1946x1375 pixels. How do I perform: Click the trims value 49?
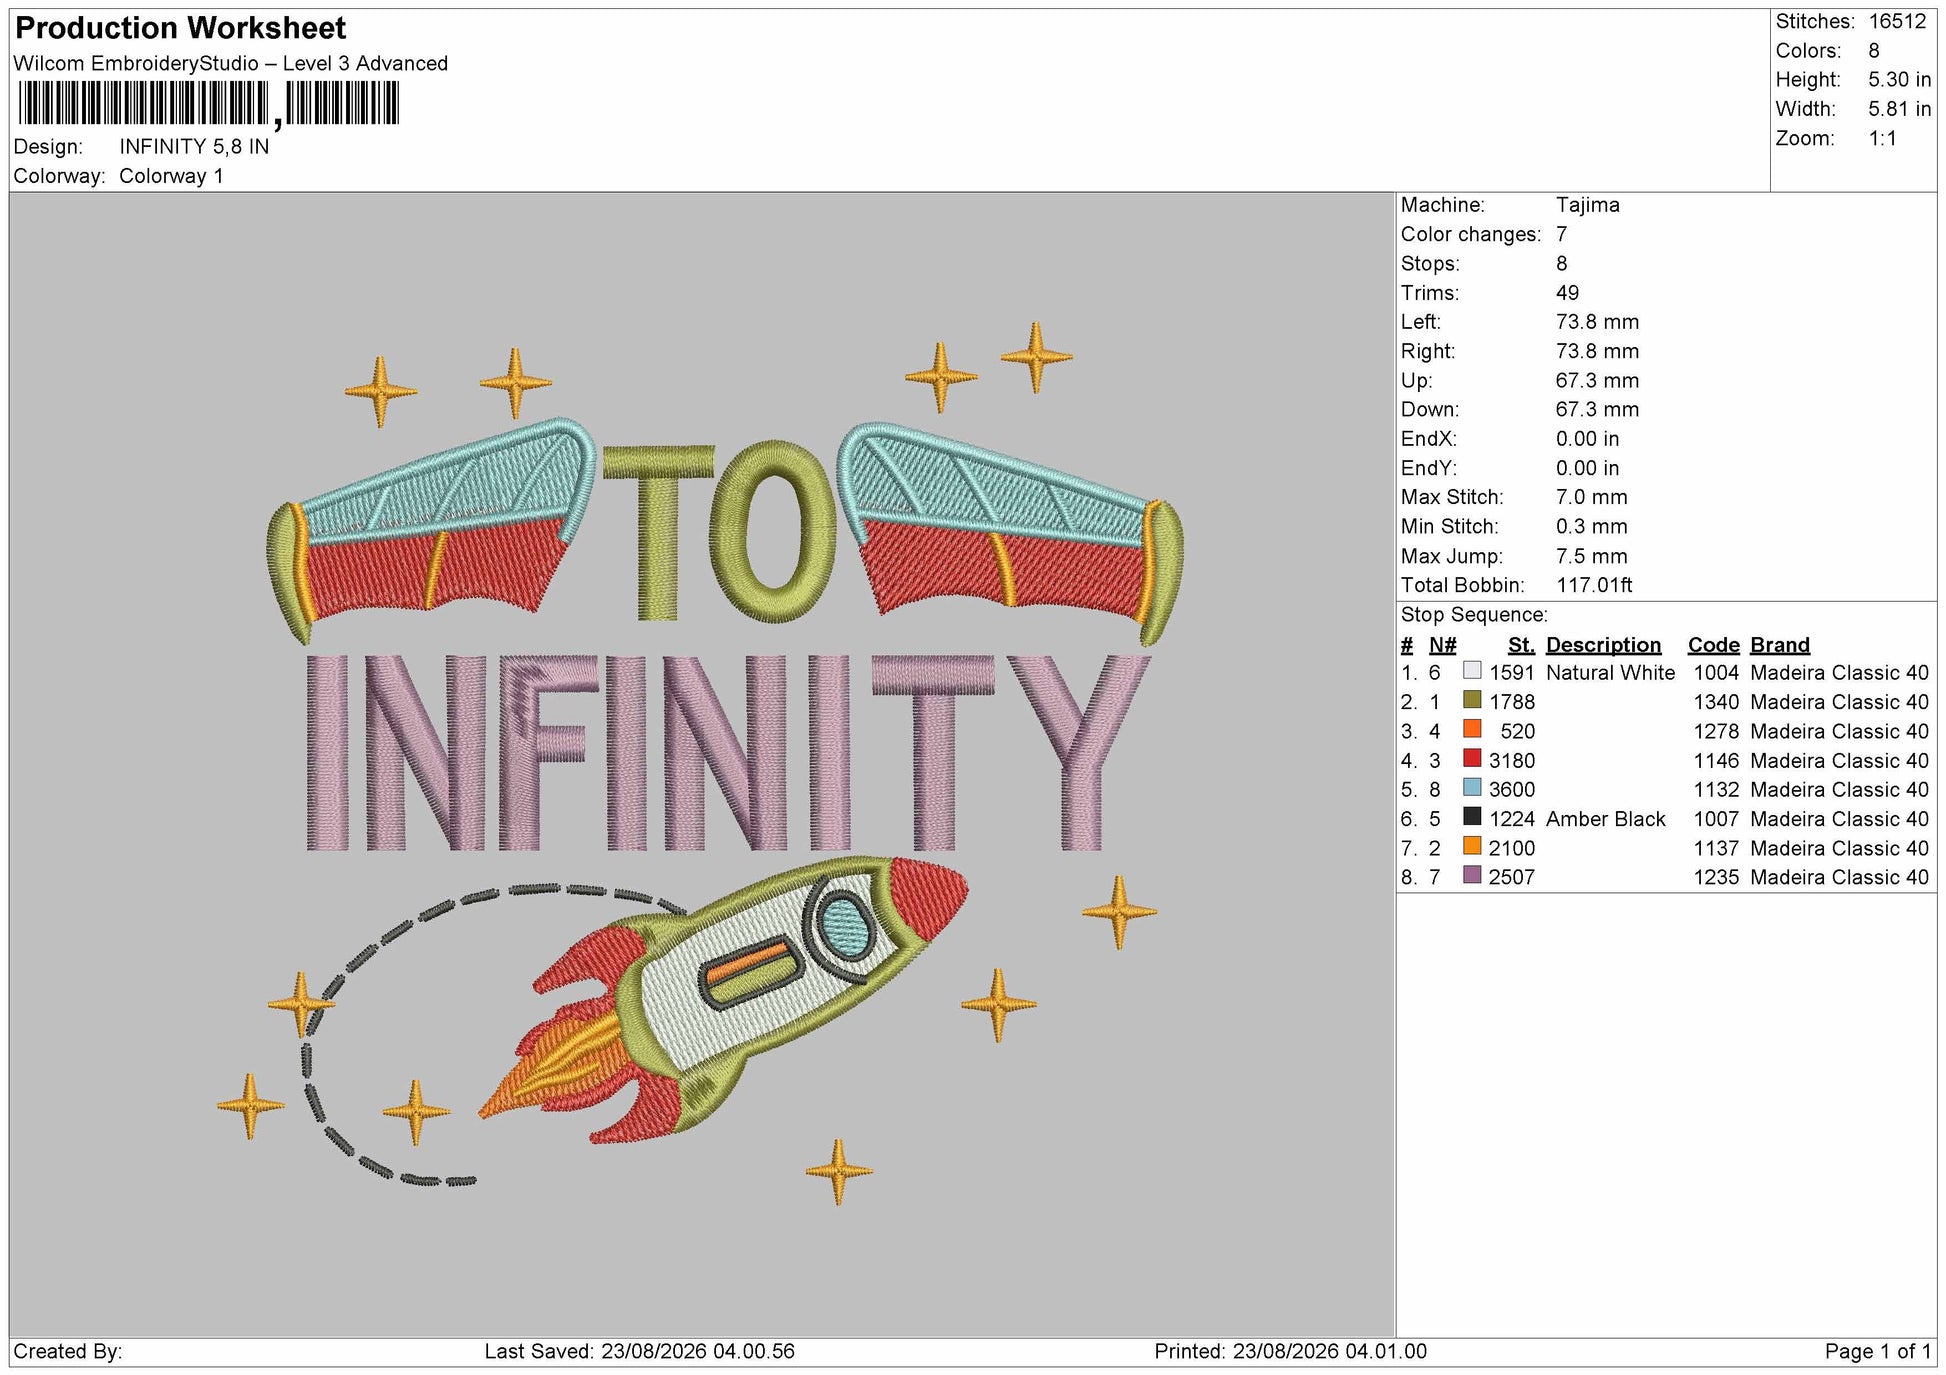click(x=1567, y=293)
